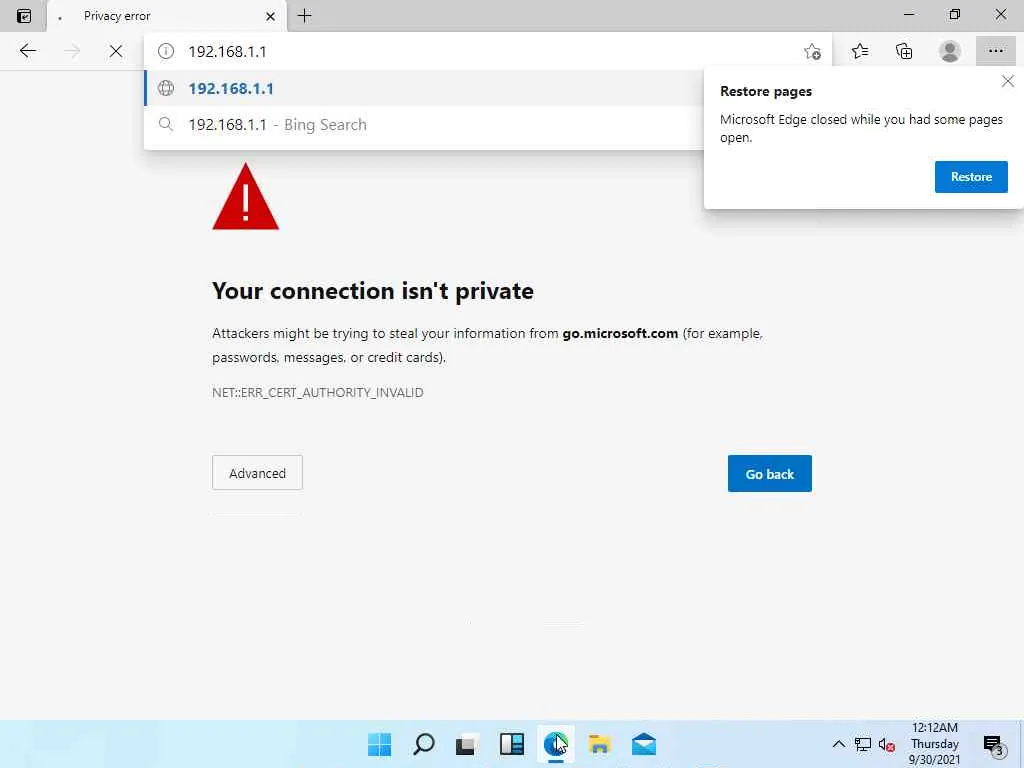
Task: Open a new tab with plus icon
Action: (304, 16)
